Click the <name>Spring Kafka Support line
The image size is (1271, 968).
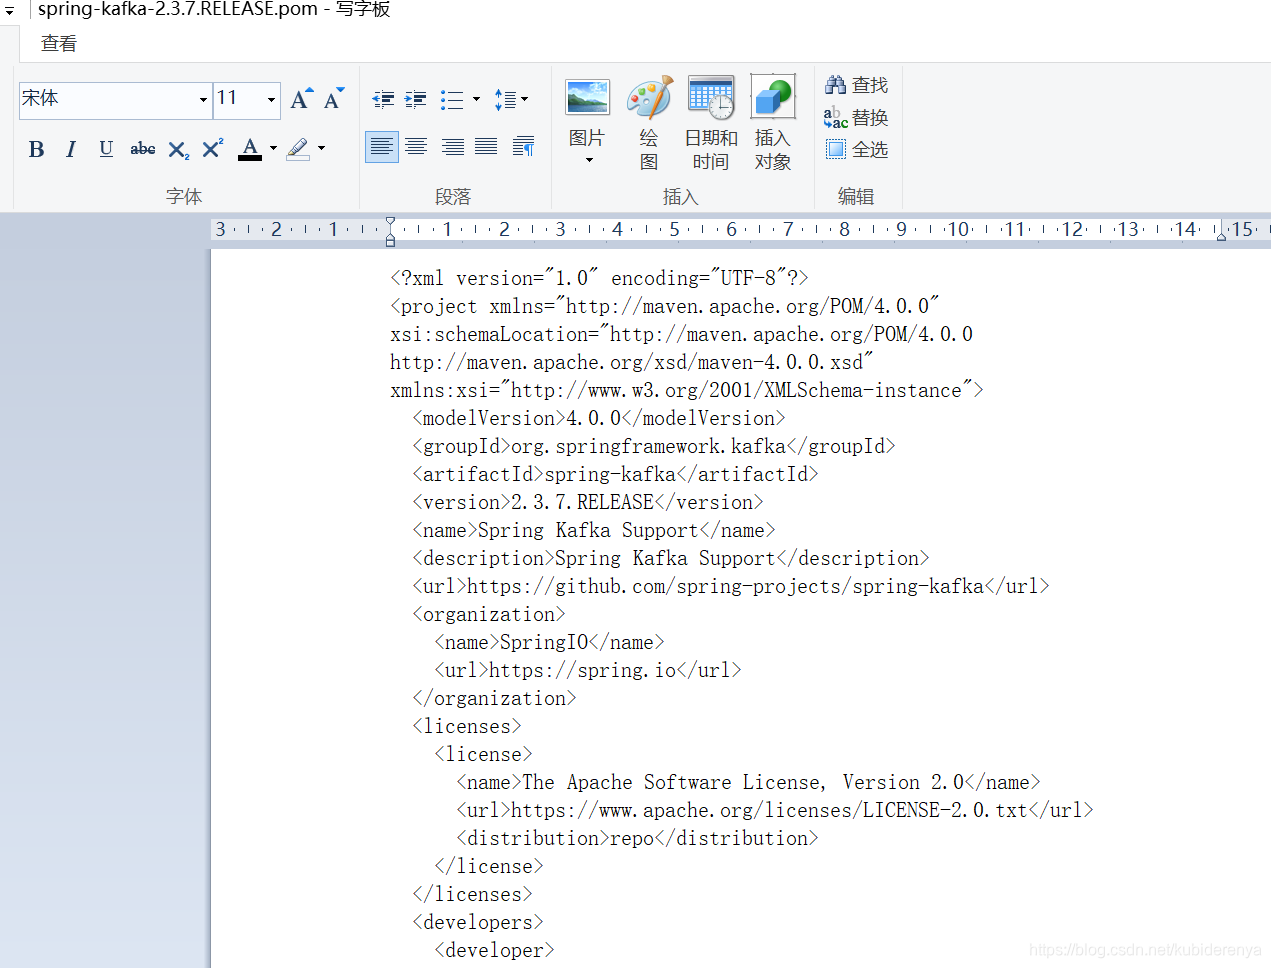[594, 530]
